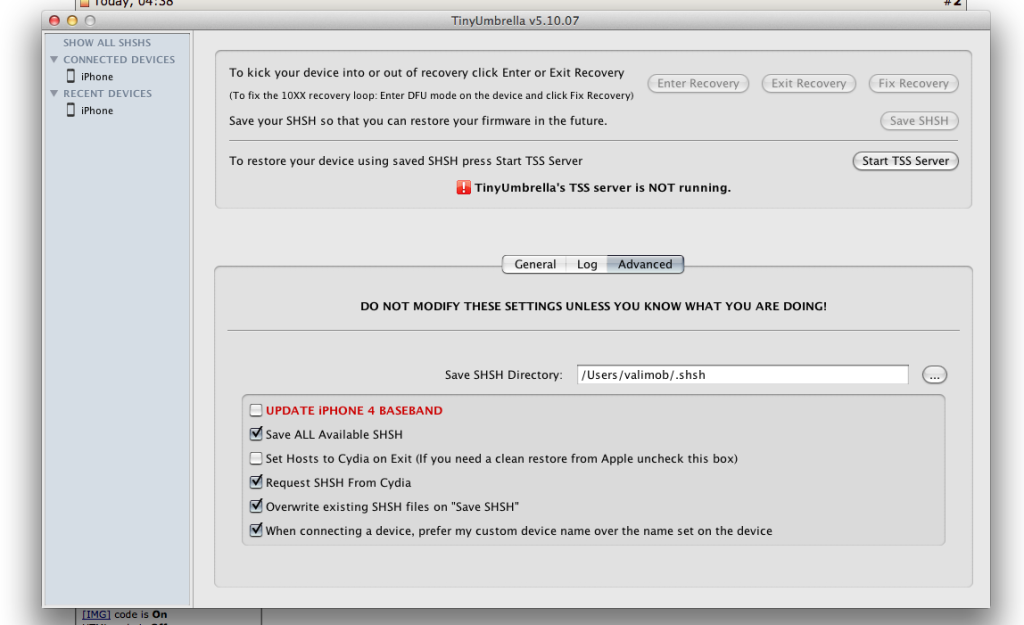Close the TinyUmbrella window with red button

click(x=55, y=21)
